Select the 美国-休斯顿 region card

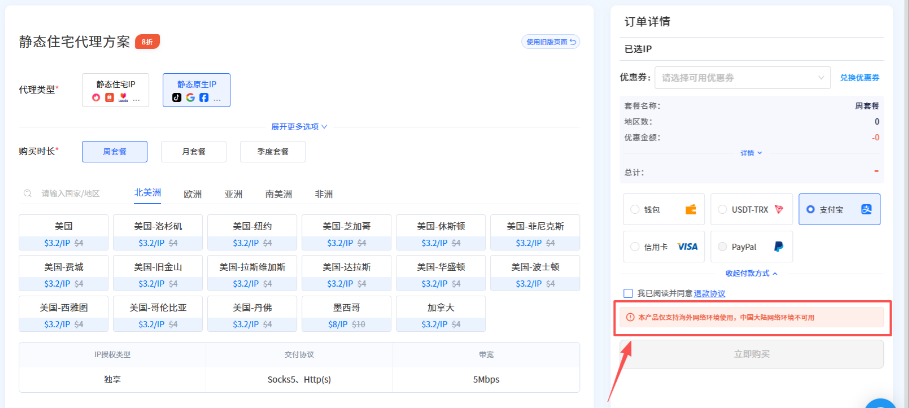point(441,234)
